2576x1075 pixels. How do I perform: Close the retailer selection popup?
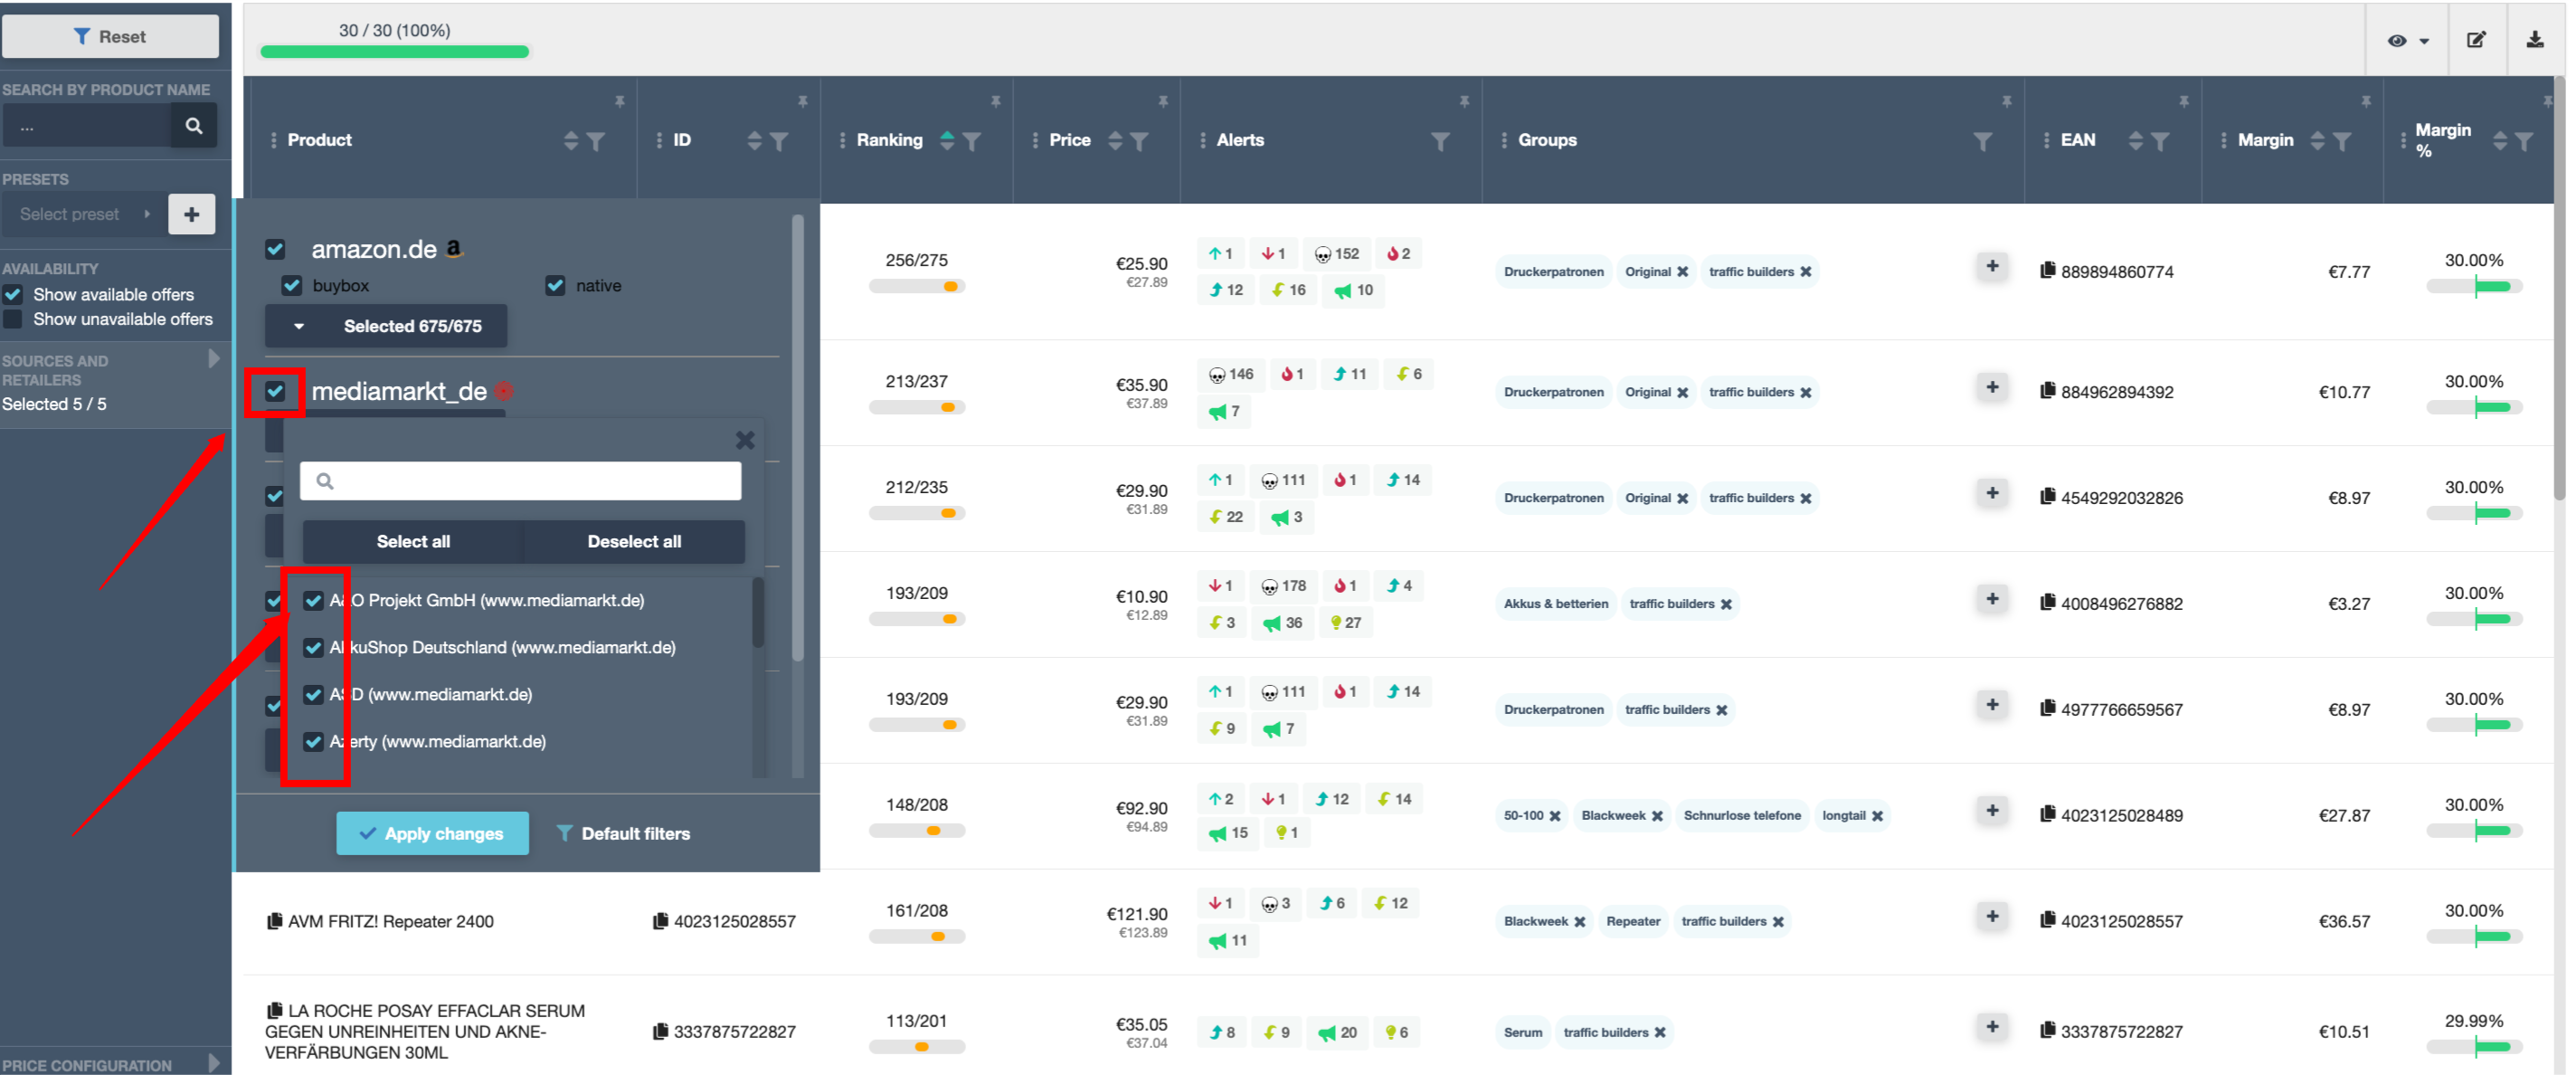[x=745, y=440]
